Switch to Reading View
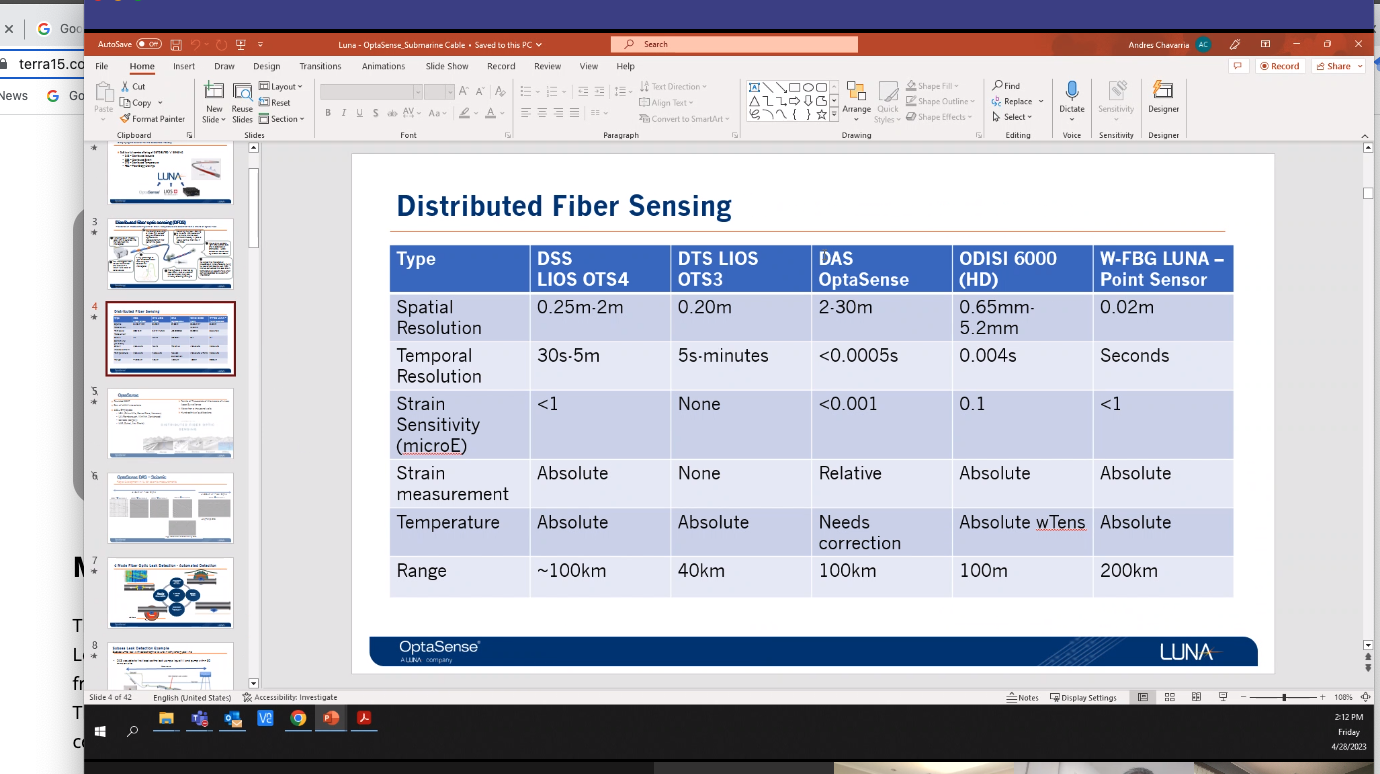The height and width of the screenshot is (774, 1380). pyautogui.click(x=1196, y=697)
